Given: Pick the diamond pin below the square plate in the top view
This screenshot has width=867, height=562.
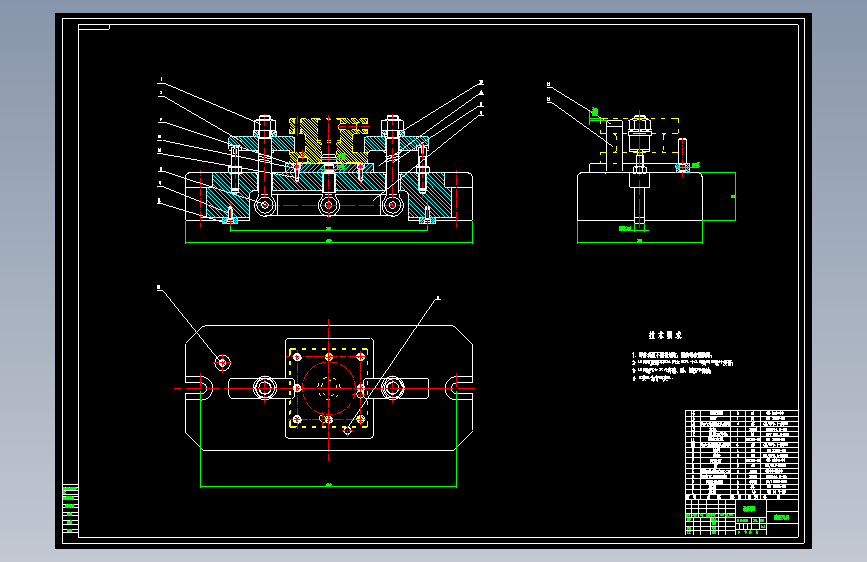Looking at the screenshot, I should 347,430.
